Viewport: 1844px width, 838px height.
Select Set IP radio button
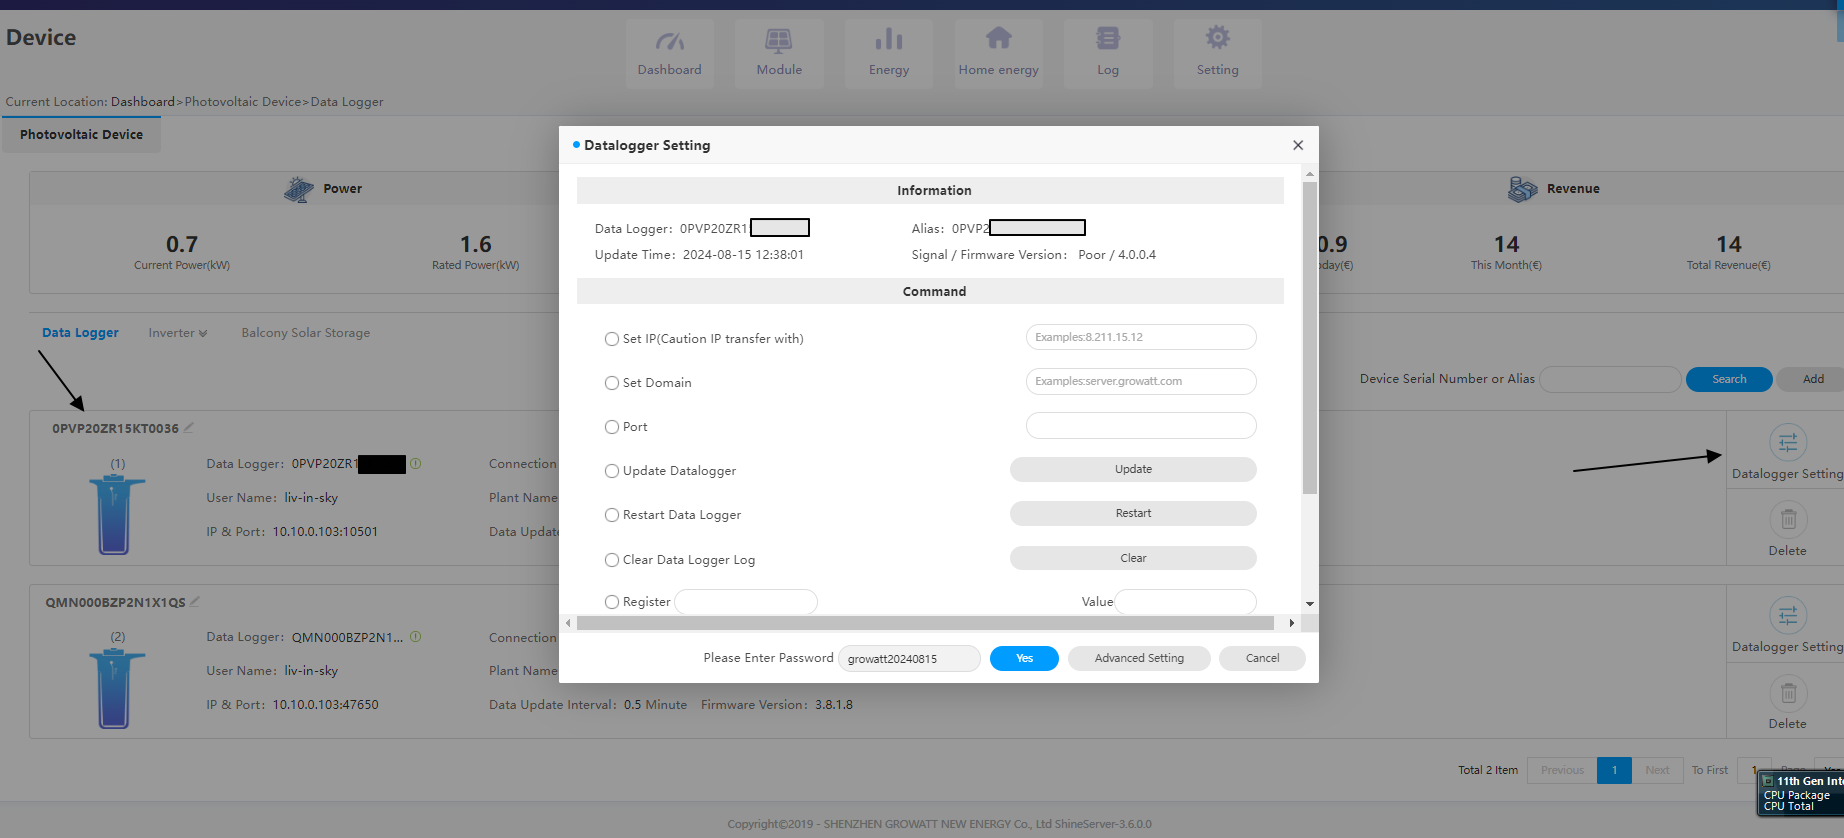[612, 339]
